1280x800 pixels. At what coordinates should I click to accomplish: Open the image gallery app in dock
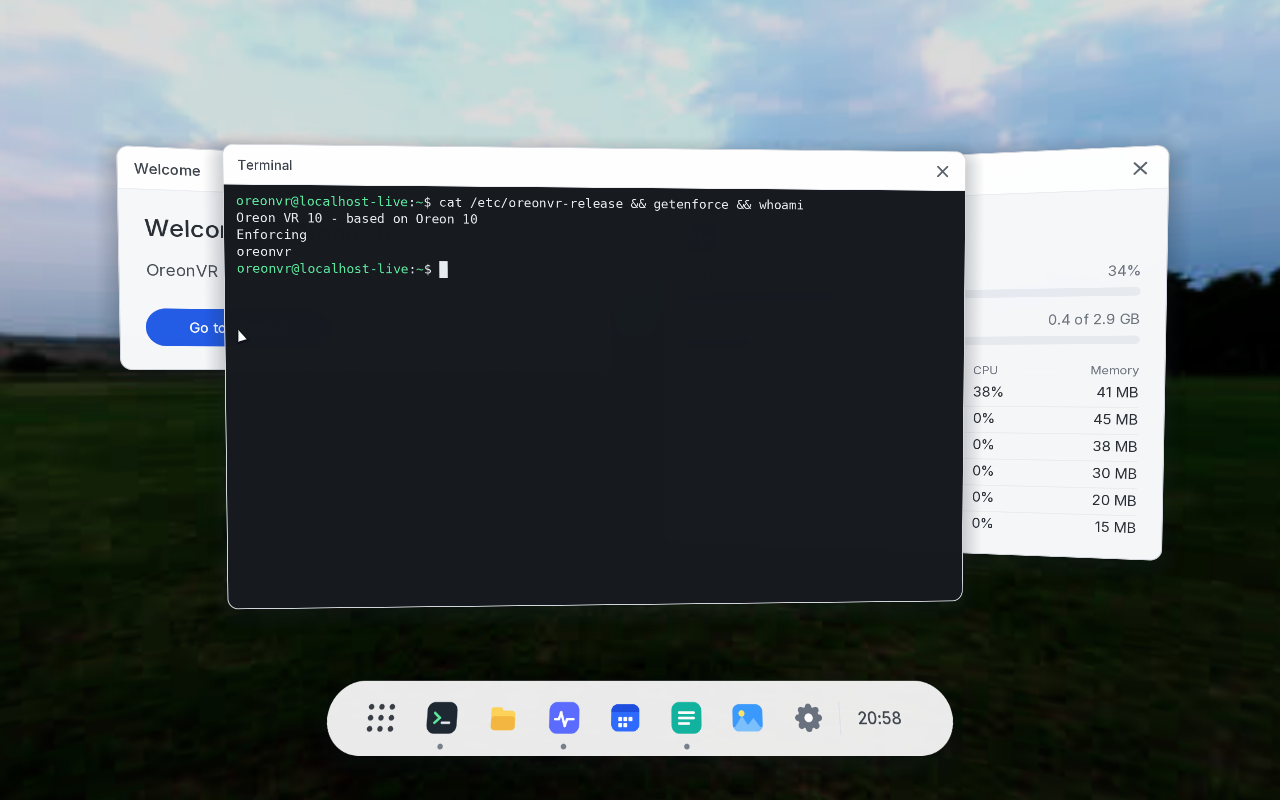(747, 718)
